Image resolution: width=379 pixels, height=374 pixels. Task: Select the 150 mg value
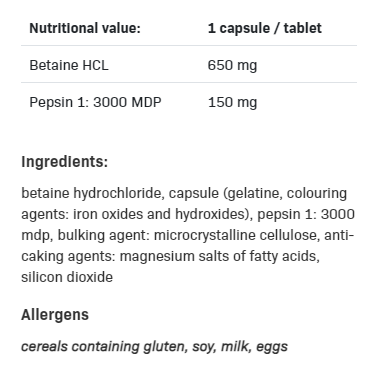[232, 102]
